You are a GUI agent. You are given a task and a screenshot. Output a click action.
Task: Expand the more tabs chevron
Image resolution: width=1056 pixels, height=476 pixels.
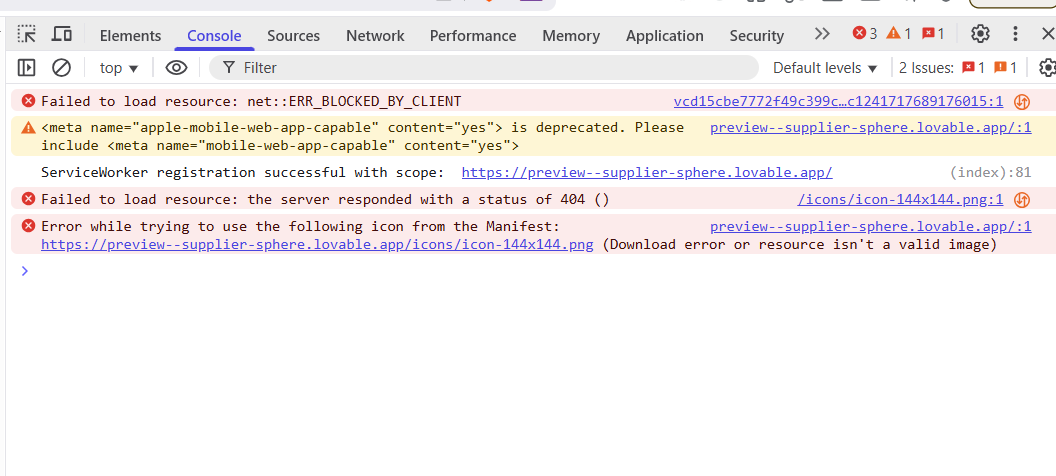click(822, 34)
